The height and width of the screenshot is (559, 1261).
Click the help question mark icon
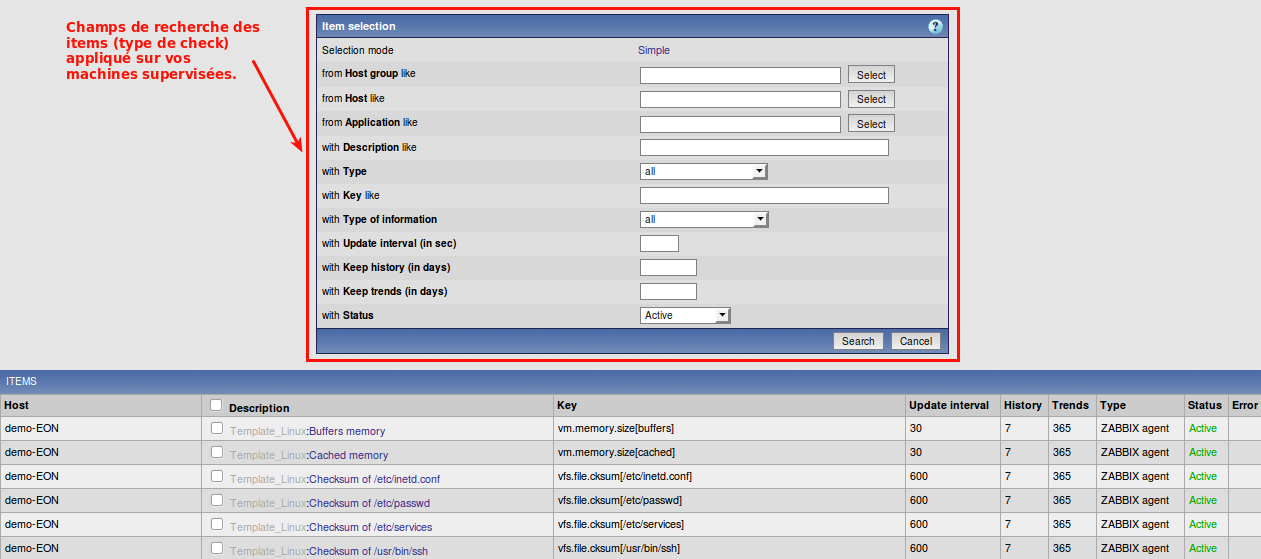tap(935, 27)
